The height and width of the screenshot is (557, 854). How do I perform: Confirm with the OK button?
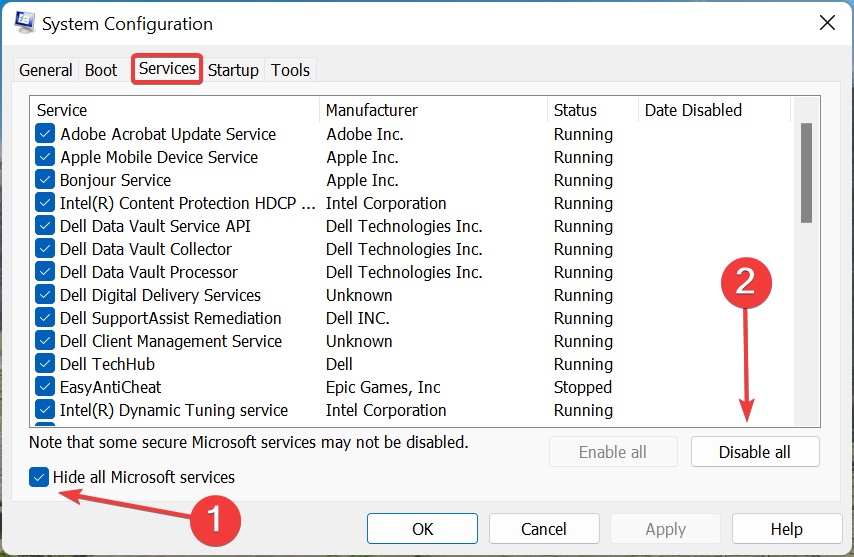pos(423,529)
